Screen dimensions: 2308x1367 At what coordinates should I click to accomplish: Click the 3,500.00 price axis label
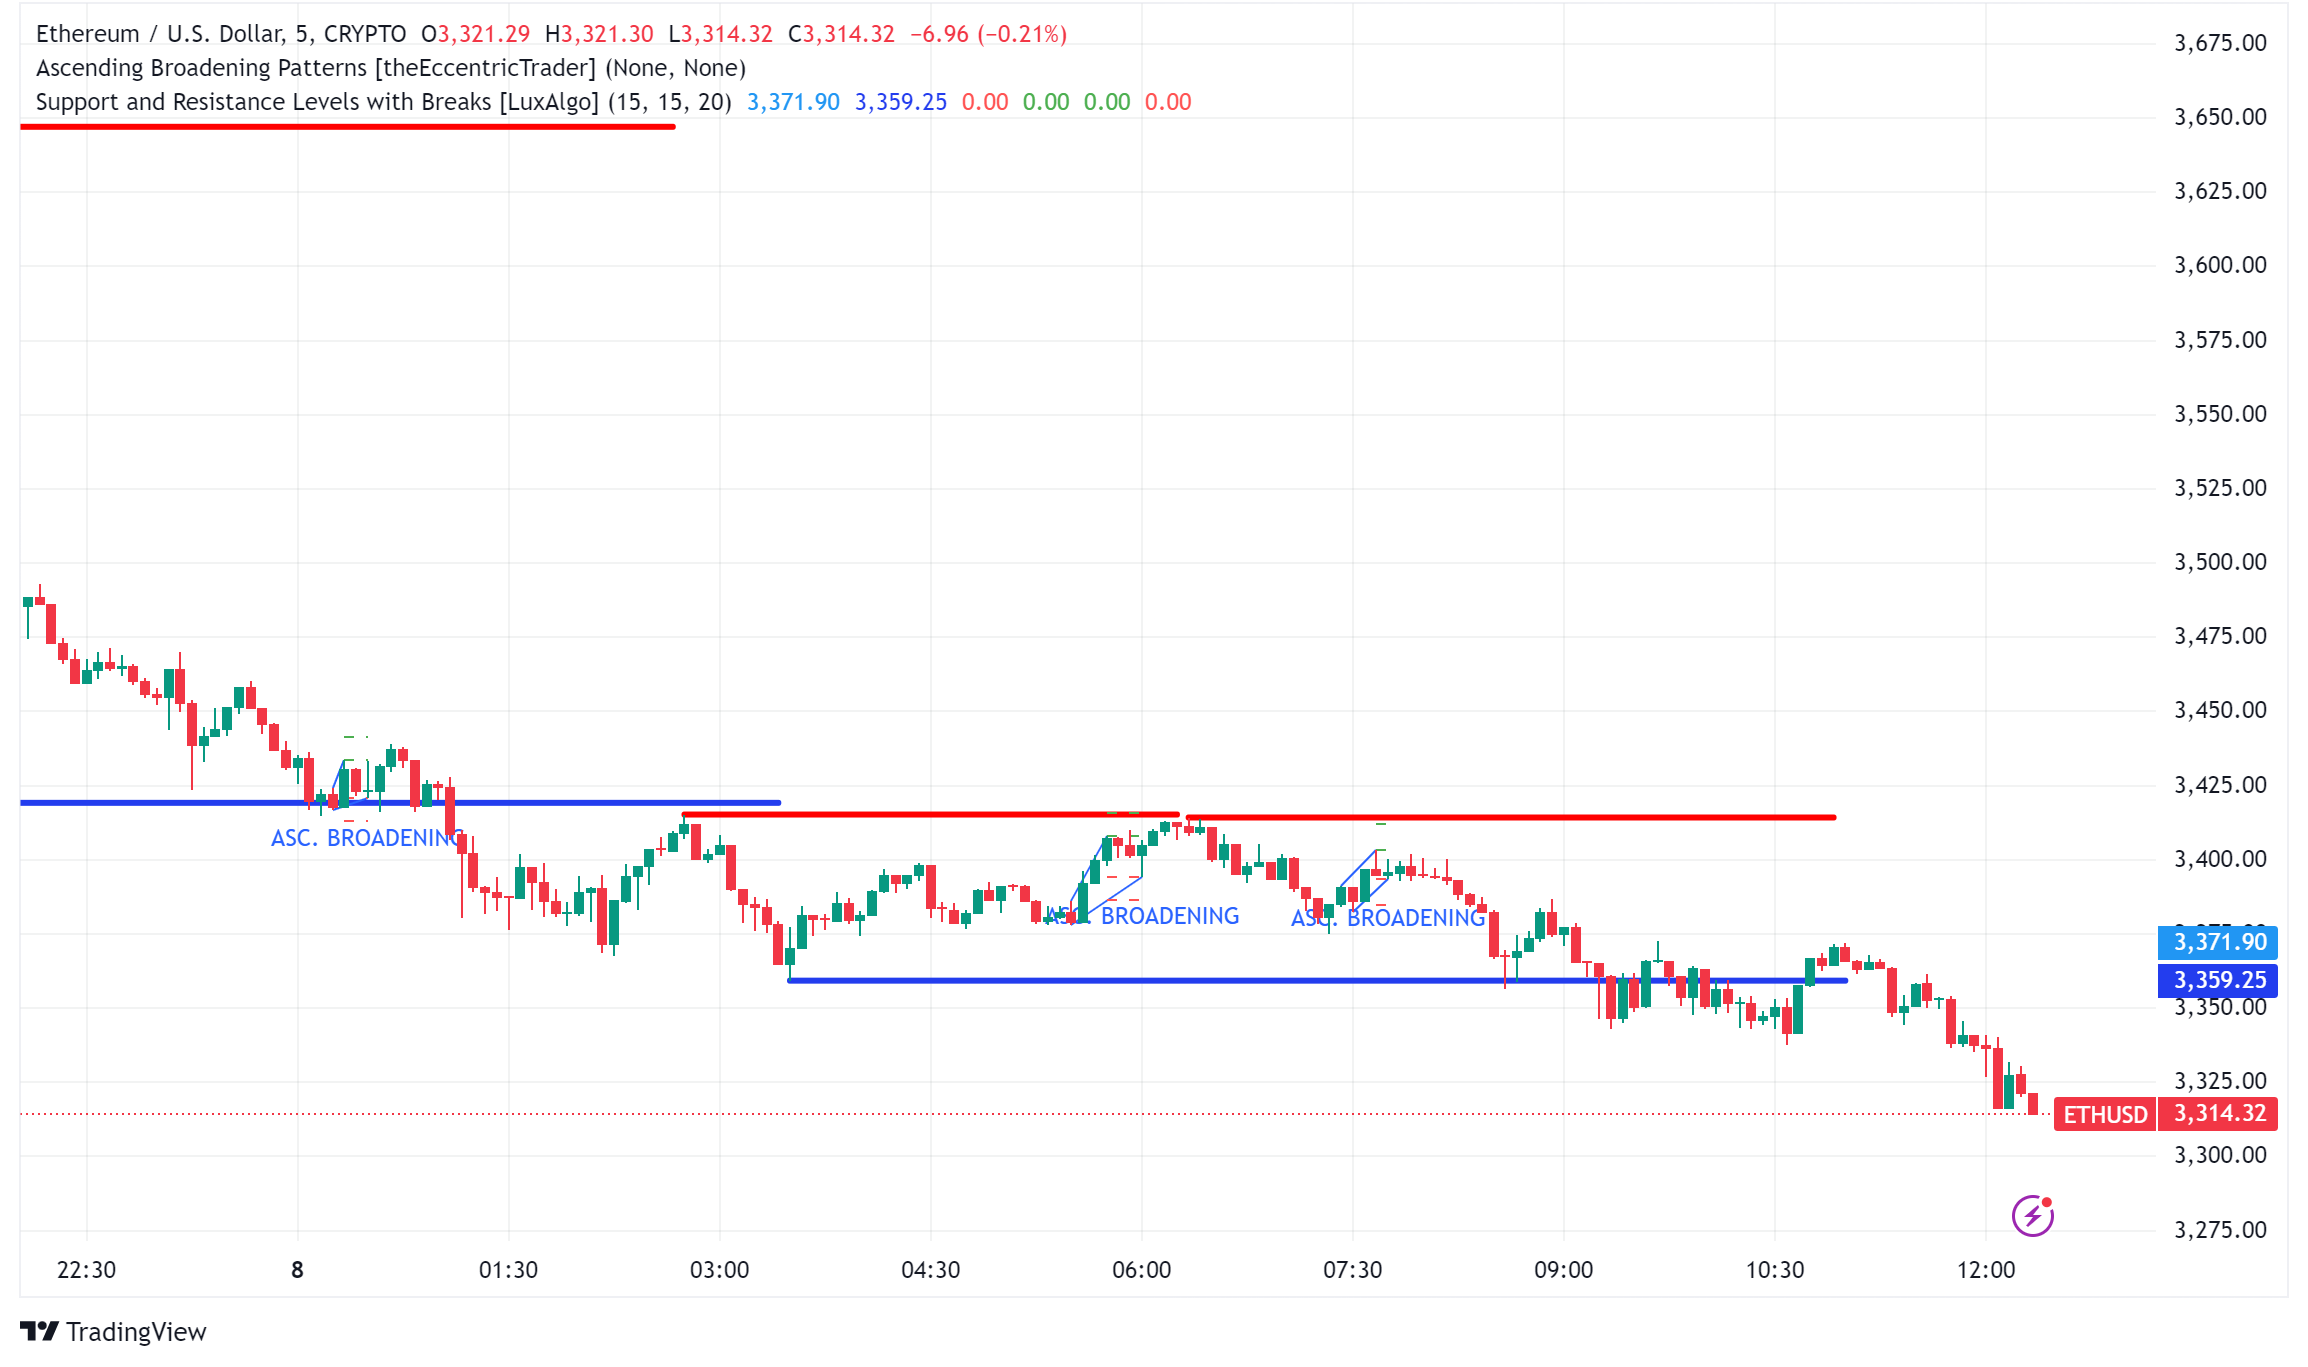coord(2220,562)
